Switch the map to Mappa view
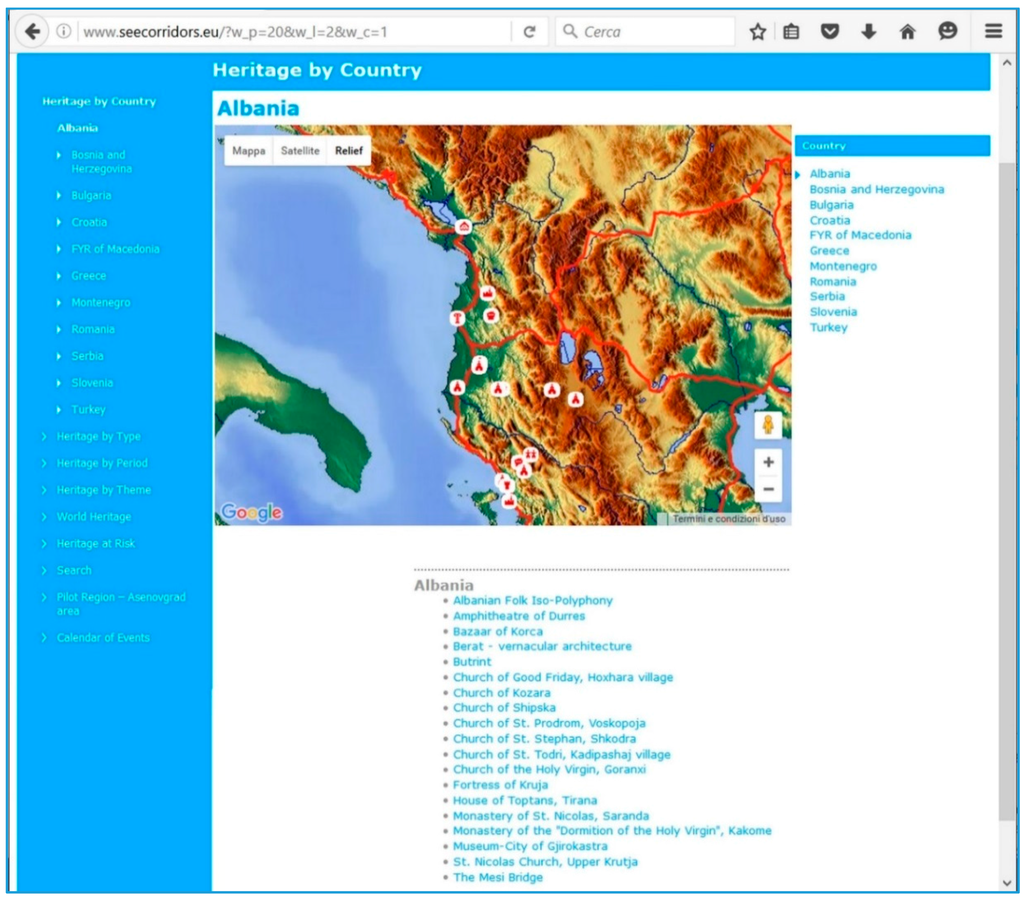1024x899 pixels. [249, 151]
